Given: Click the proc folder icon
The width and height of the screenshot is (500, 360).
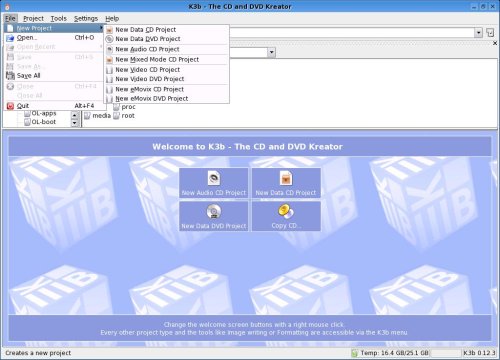Looking at the screenshot, I should [x=116, y=107].
